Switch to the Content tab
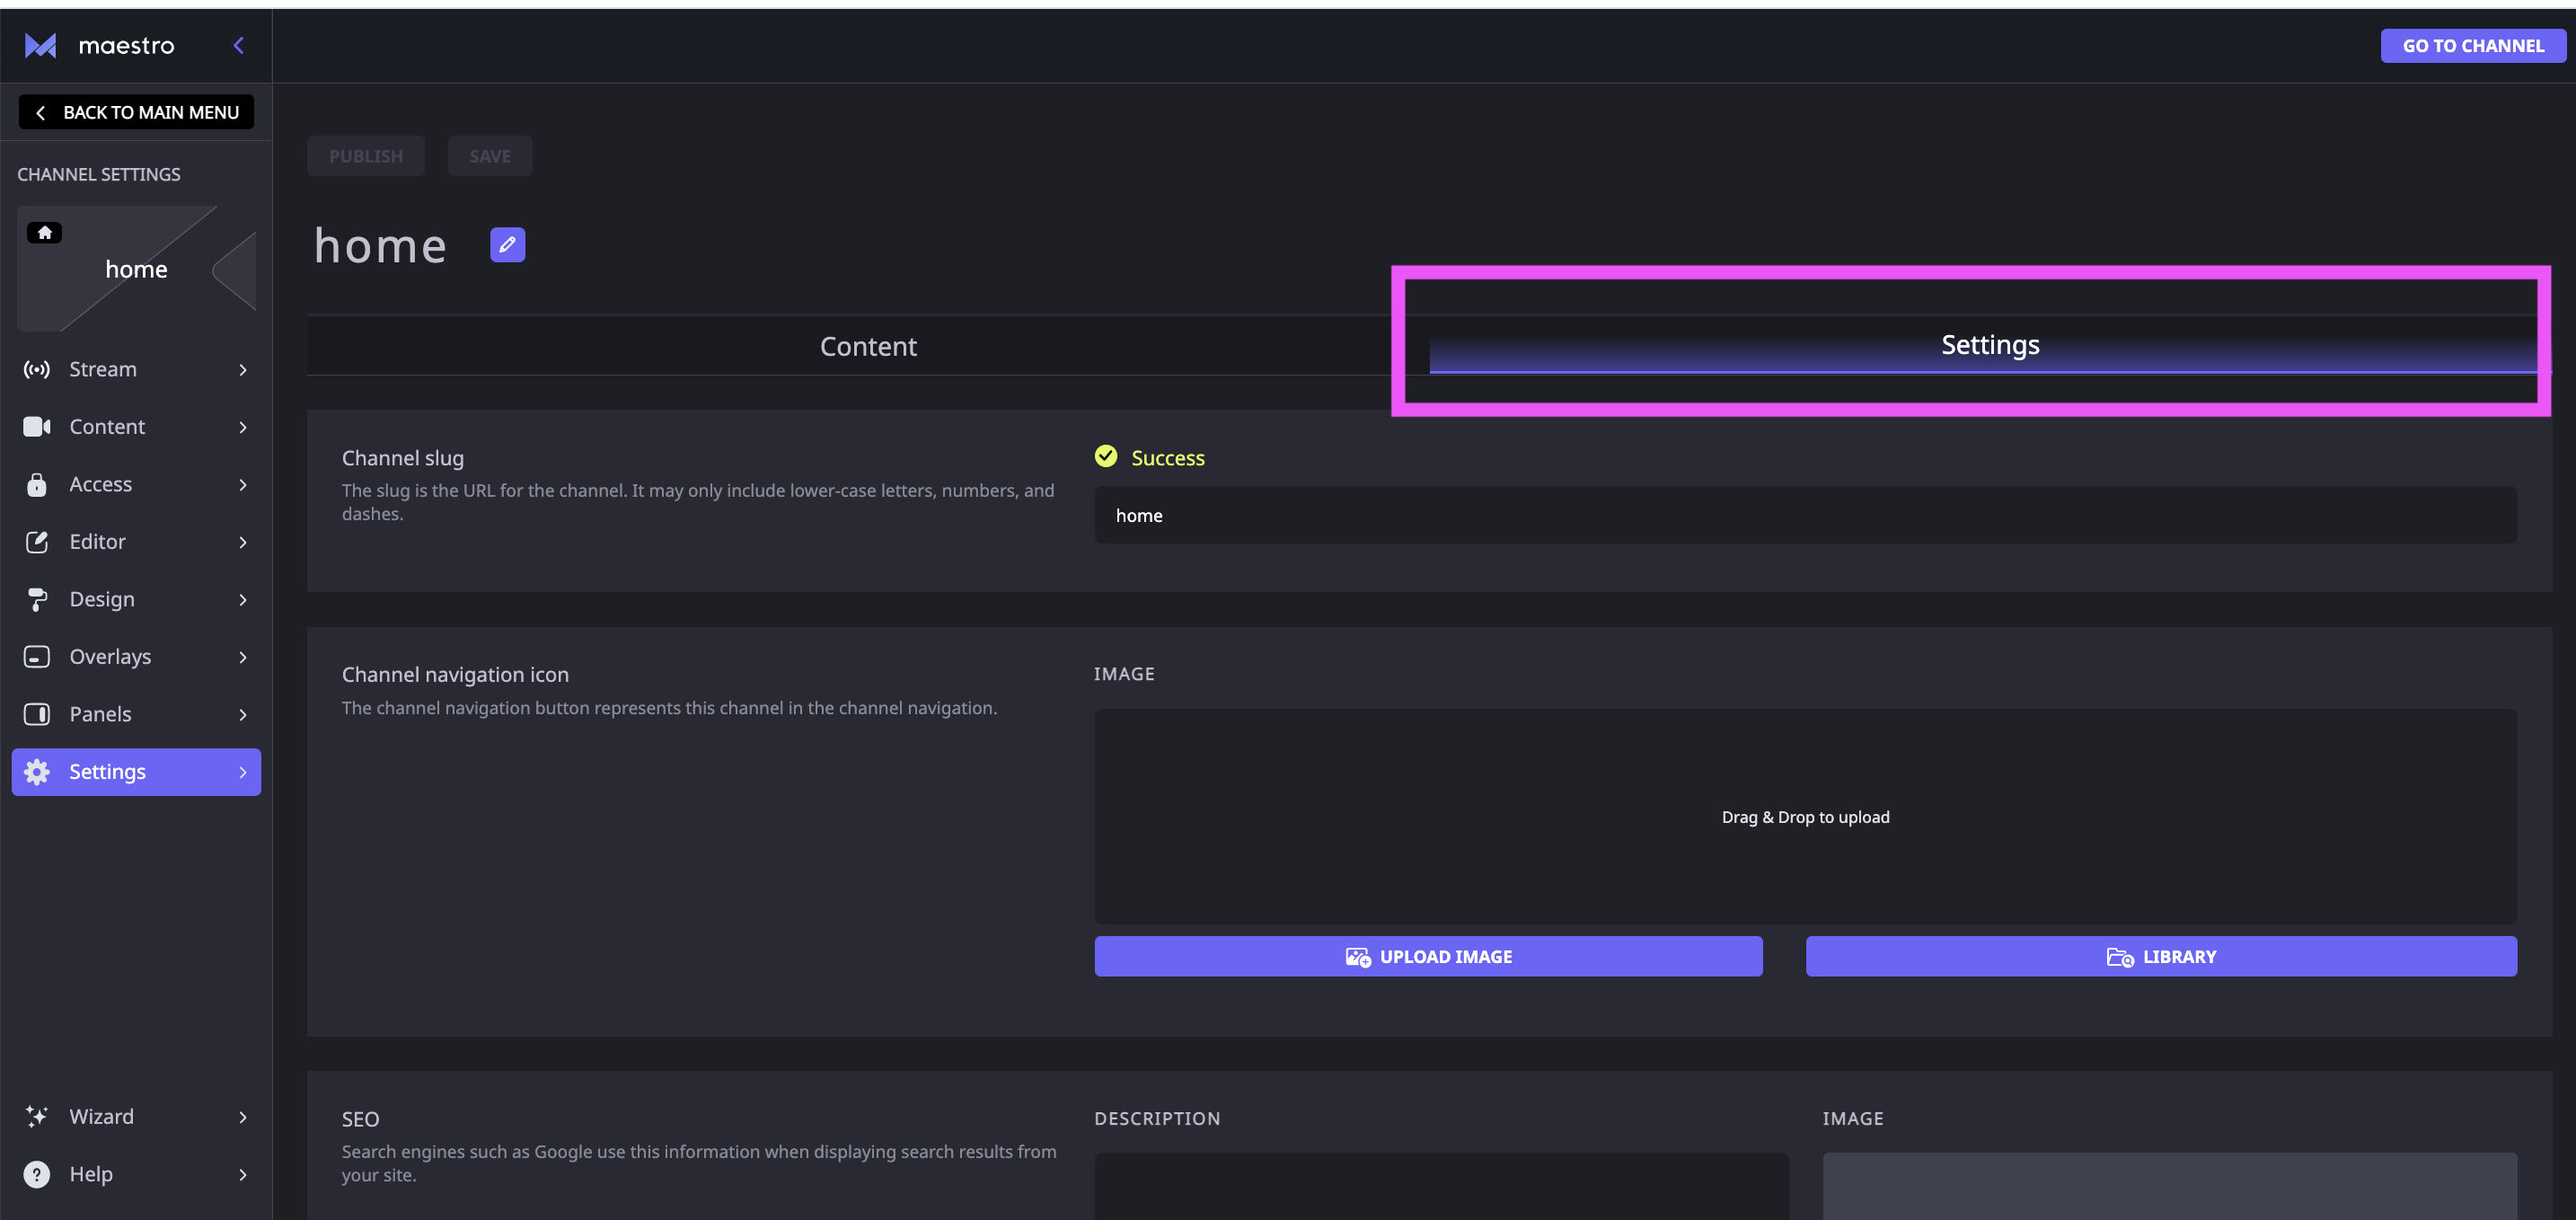 (868, 346)
